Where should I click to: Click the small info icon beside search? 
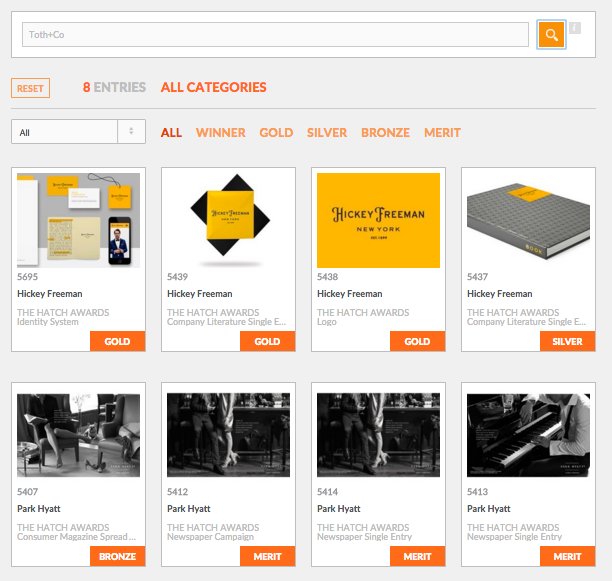(575, 28)
